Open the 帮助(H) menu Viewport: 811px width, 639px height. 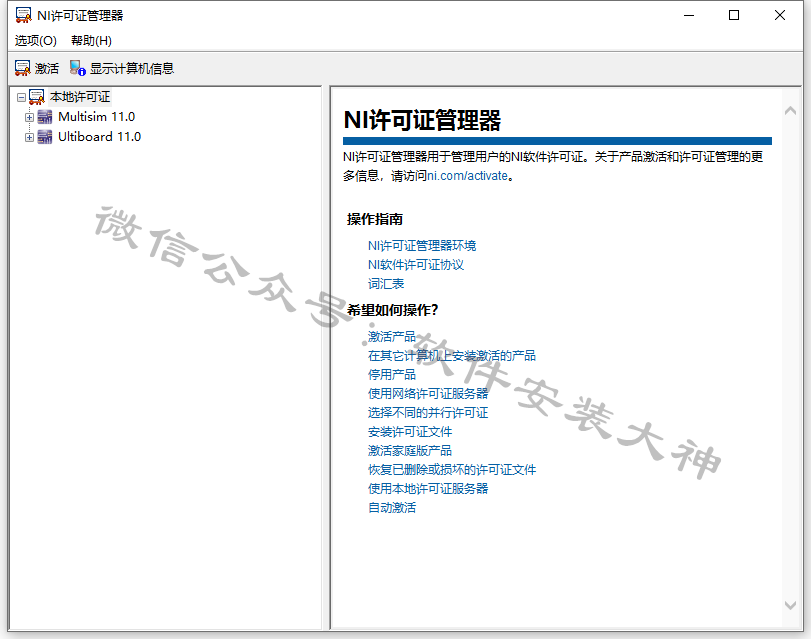[x=92, y=40]
